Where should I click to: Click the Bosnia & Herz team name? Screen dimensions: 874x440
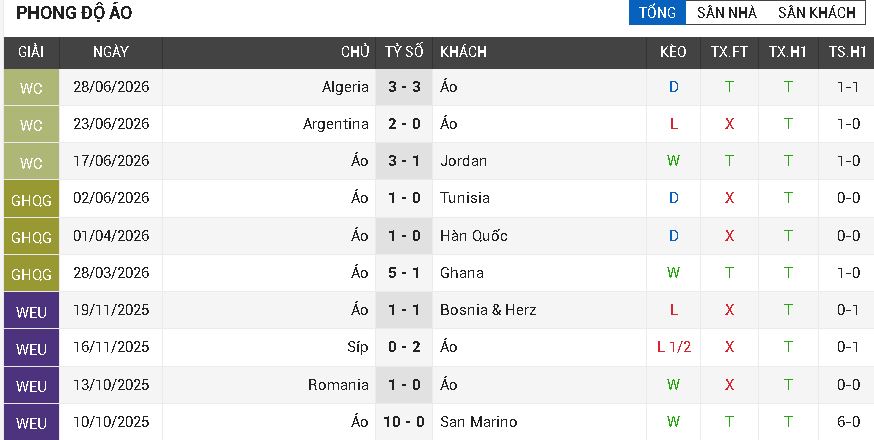[x=488, y=310]
